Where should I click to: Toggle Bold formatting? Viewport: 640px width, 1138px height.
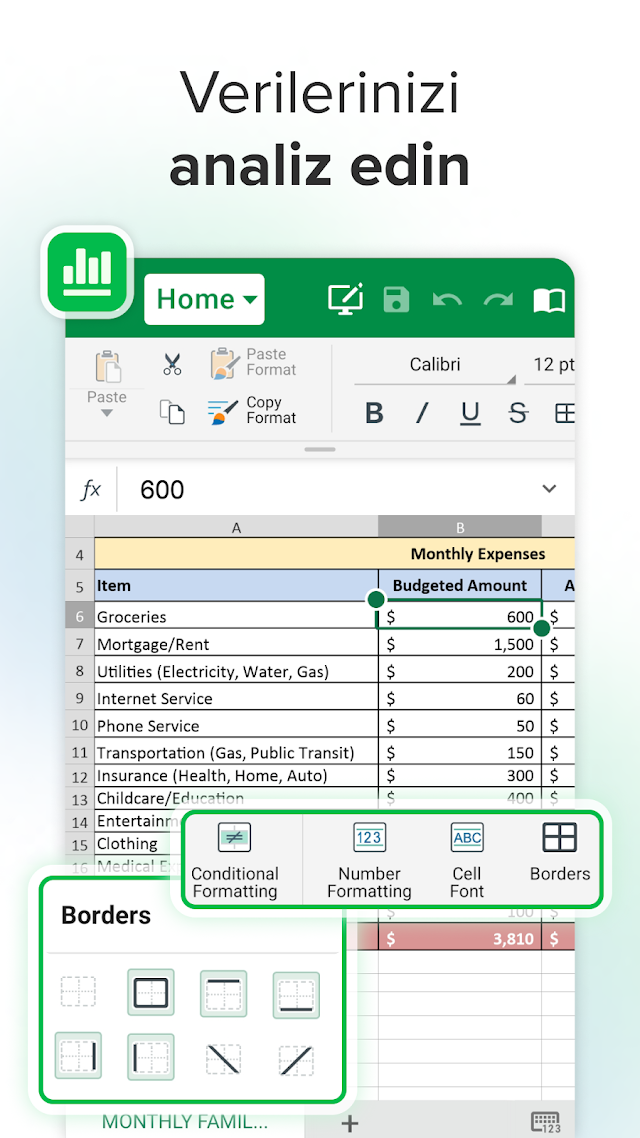pyautogui.click(x=374, y=413)
